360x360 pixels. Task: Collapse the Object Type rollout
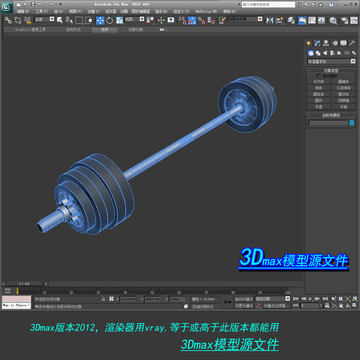click(331, 70)
